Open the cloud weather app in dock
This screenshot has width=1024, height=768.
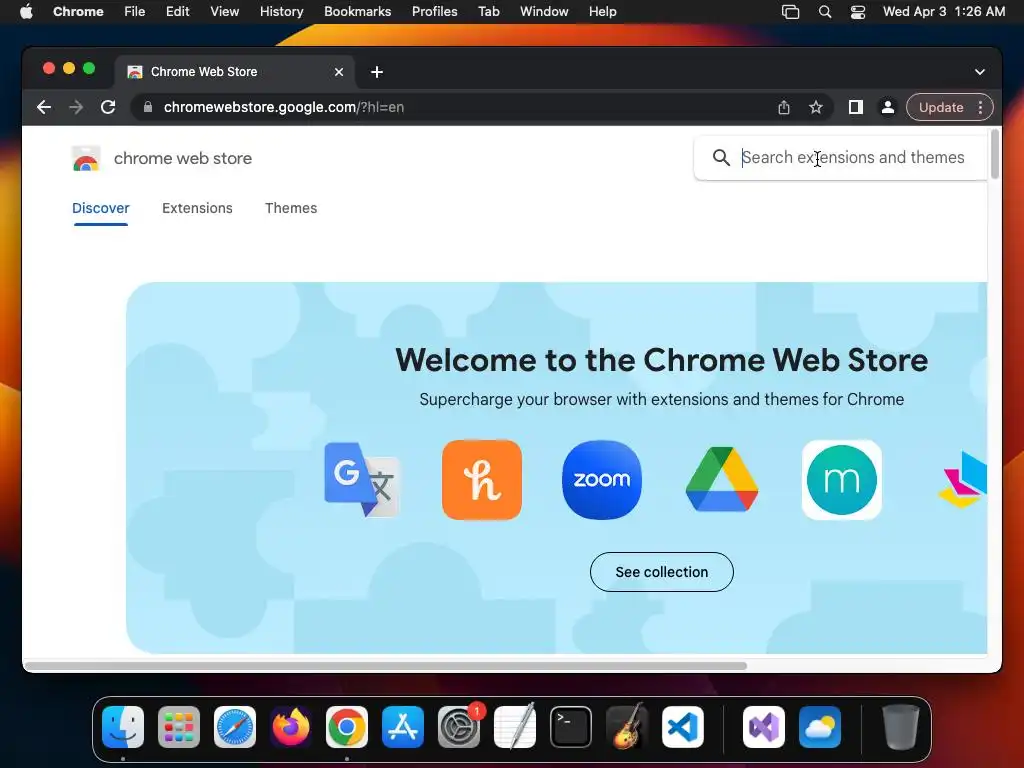coord(820,727)
